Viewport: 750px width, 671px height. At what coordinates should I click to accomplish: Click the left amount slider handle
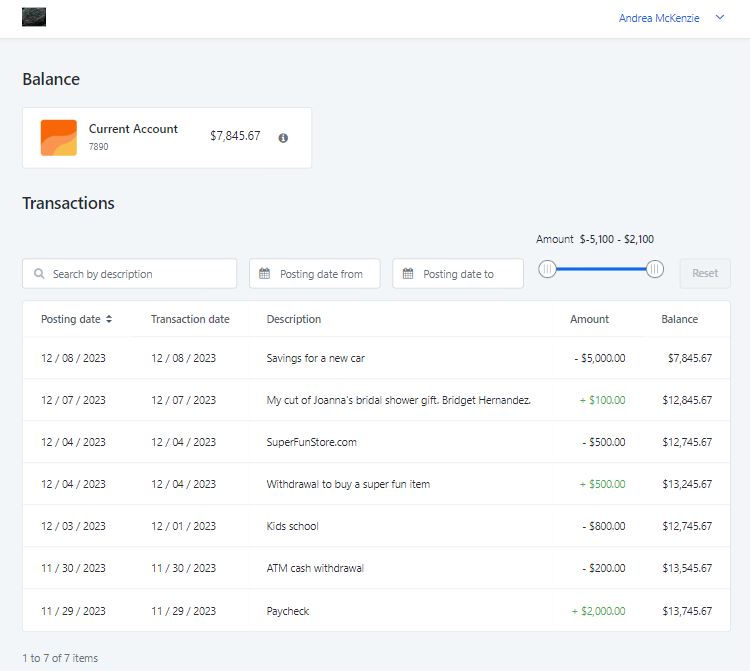(547, 269)
